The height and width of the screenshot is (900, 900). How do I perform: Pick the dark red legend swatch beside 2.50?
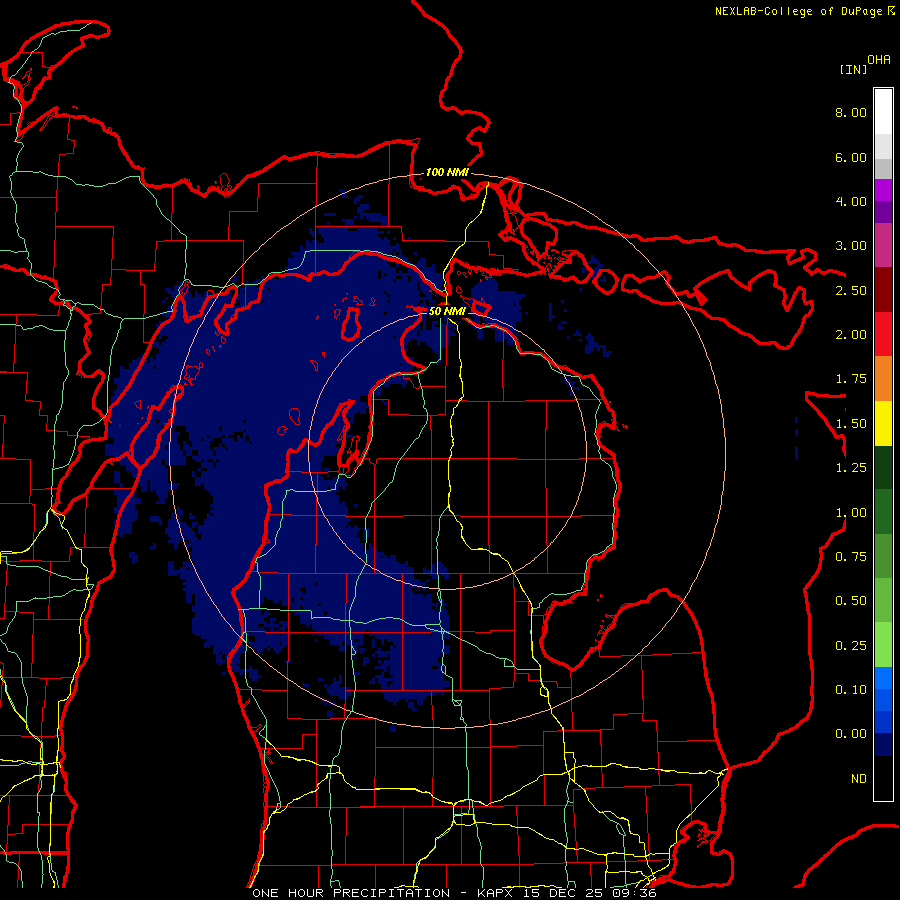pos(883,290)
